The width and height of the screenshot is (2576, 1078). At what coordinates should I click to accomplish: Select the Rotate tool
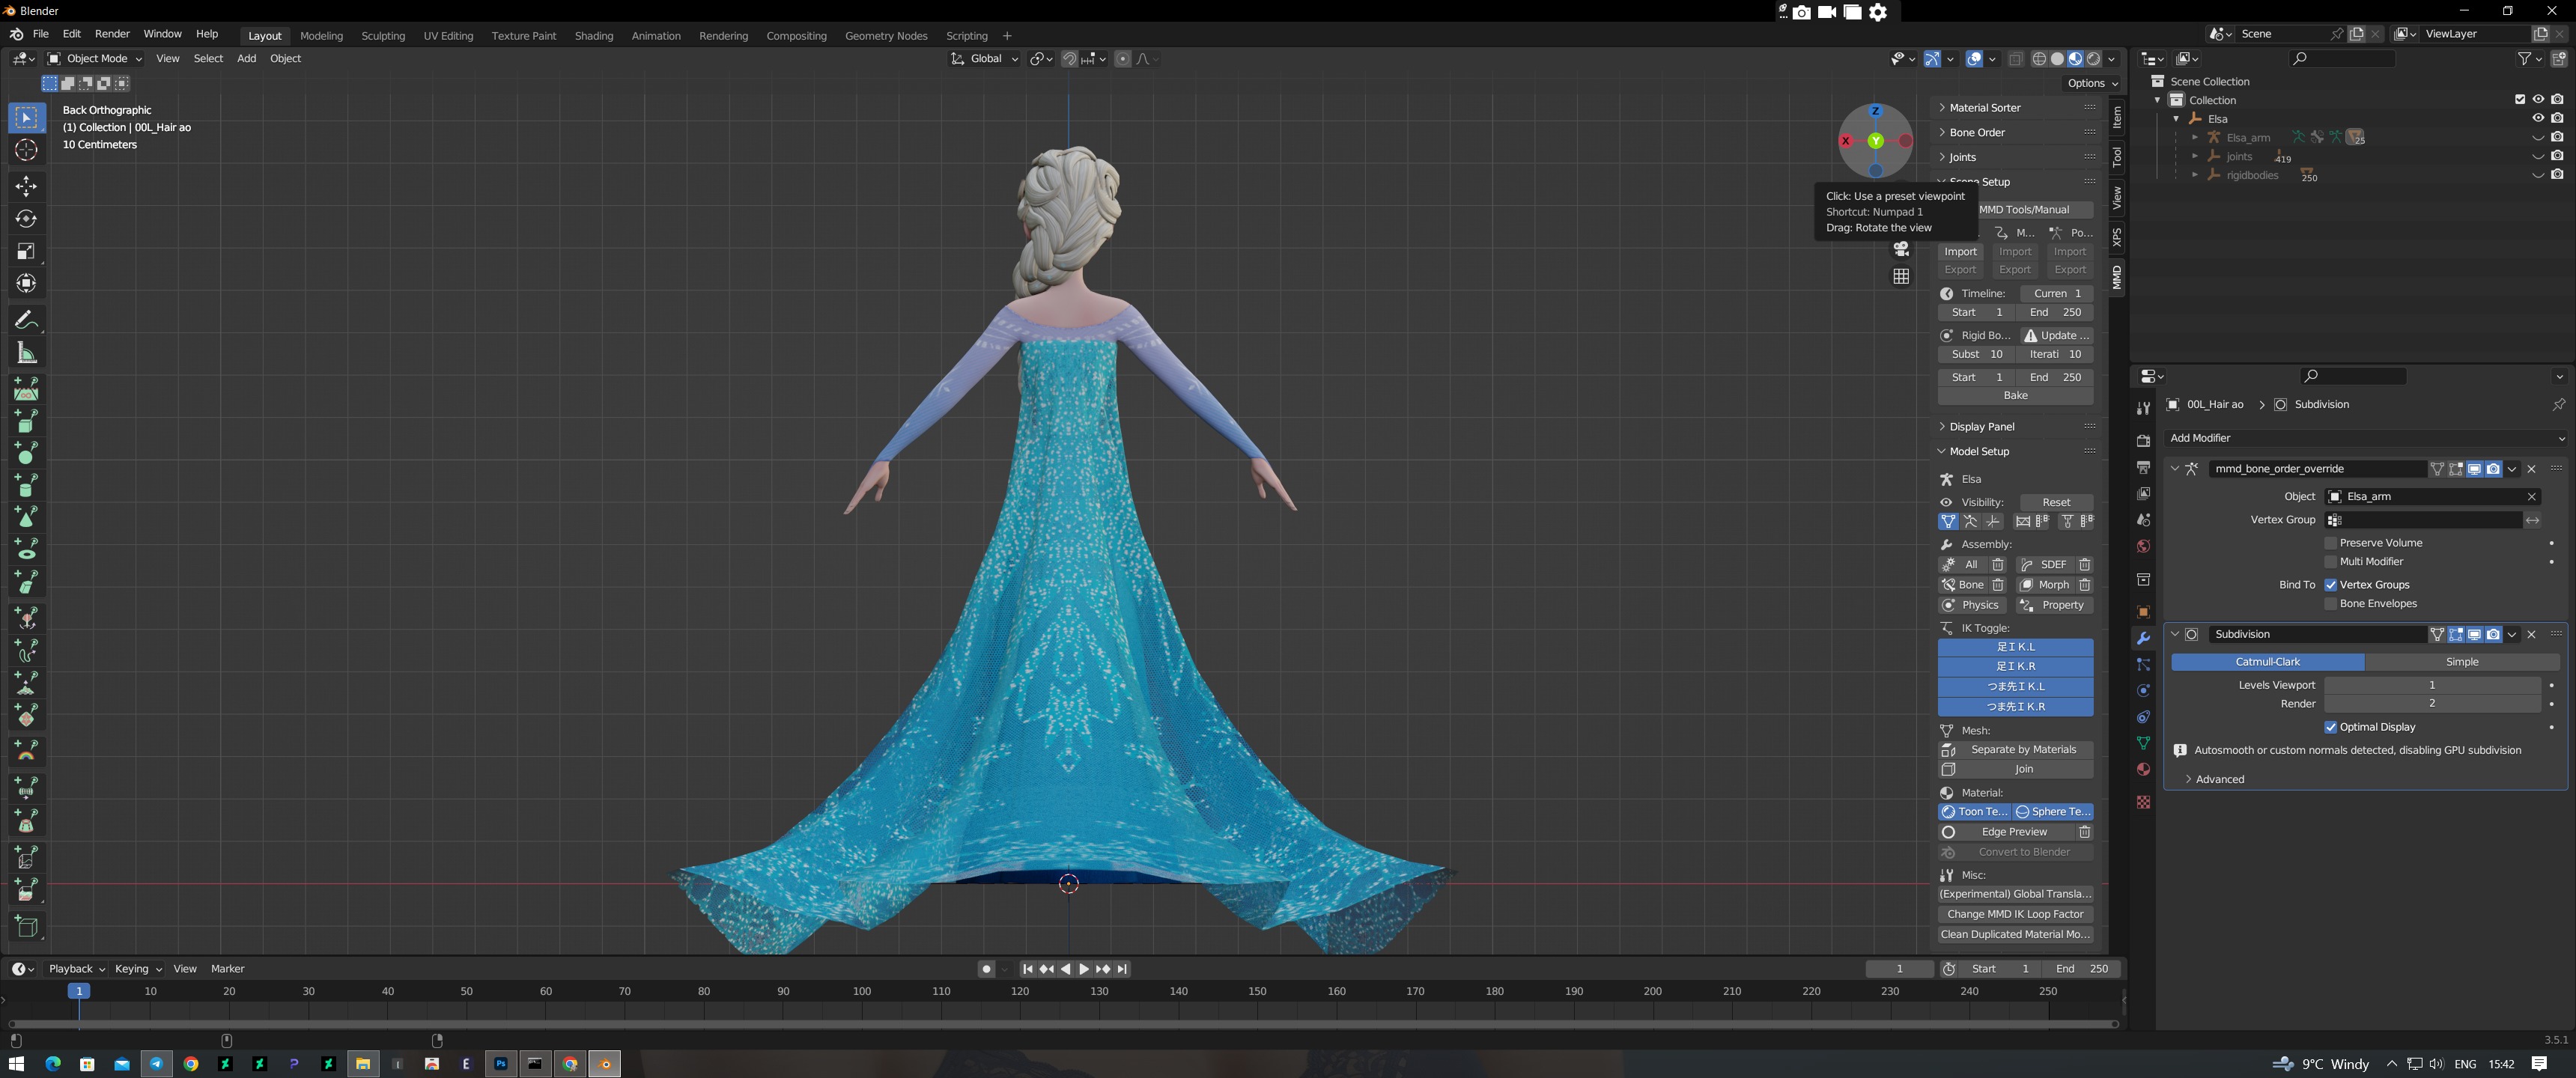(x=26, y=218)
